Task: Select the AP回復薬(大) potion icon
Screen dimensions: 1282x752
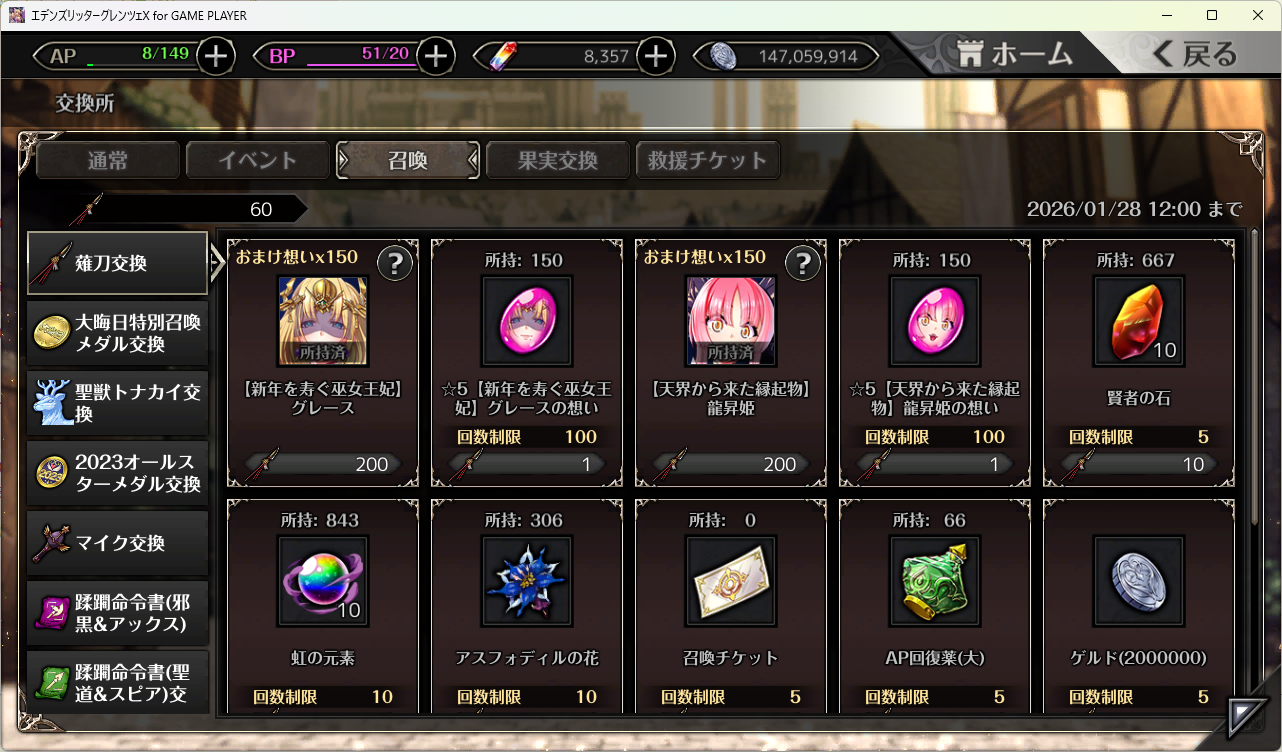Action: click(x=935, y=581)
